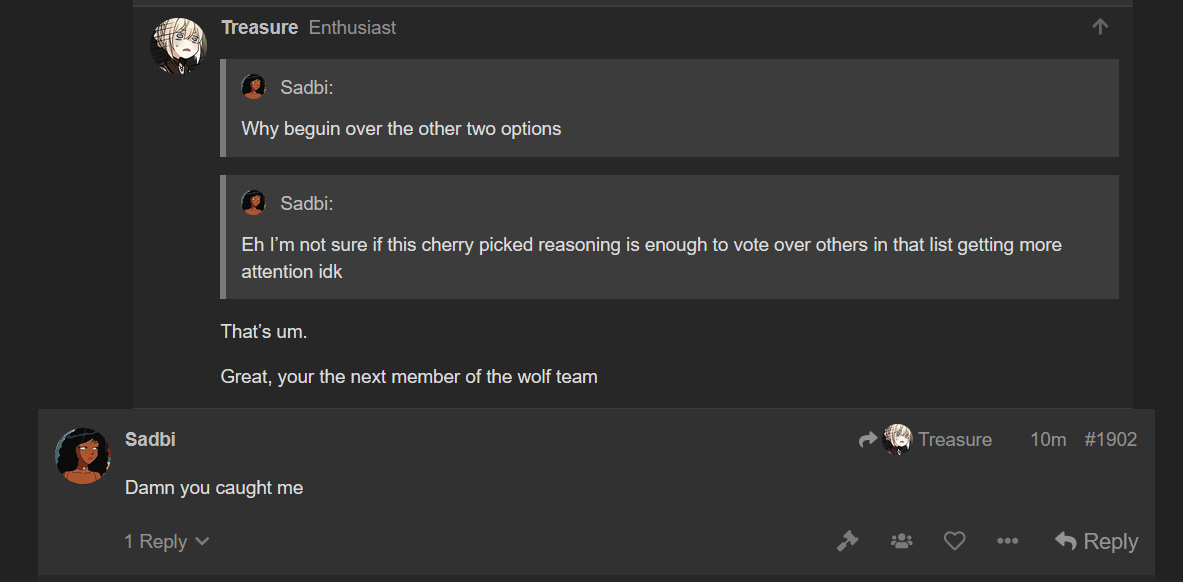Screen dimensions: 1183x582
Task: Click the Sadbi username in post header
Action: point(150,439)
